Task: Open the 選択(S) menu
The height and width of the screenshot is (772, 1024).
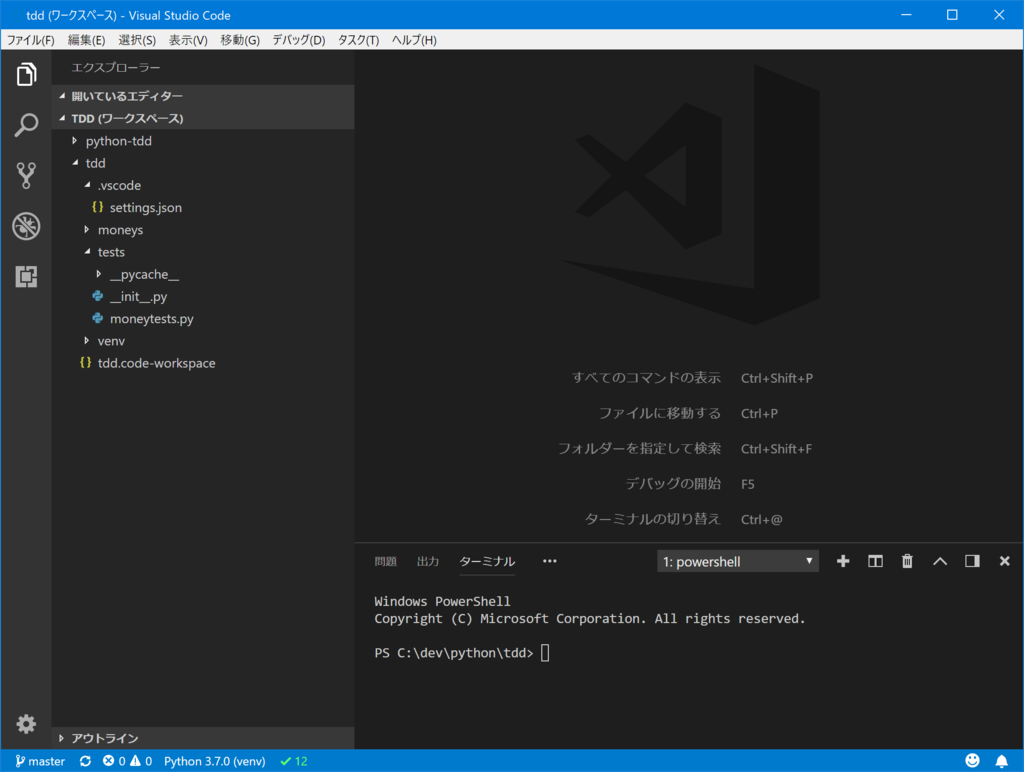Action: point(137,40)
